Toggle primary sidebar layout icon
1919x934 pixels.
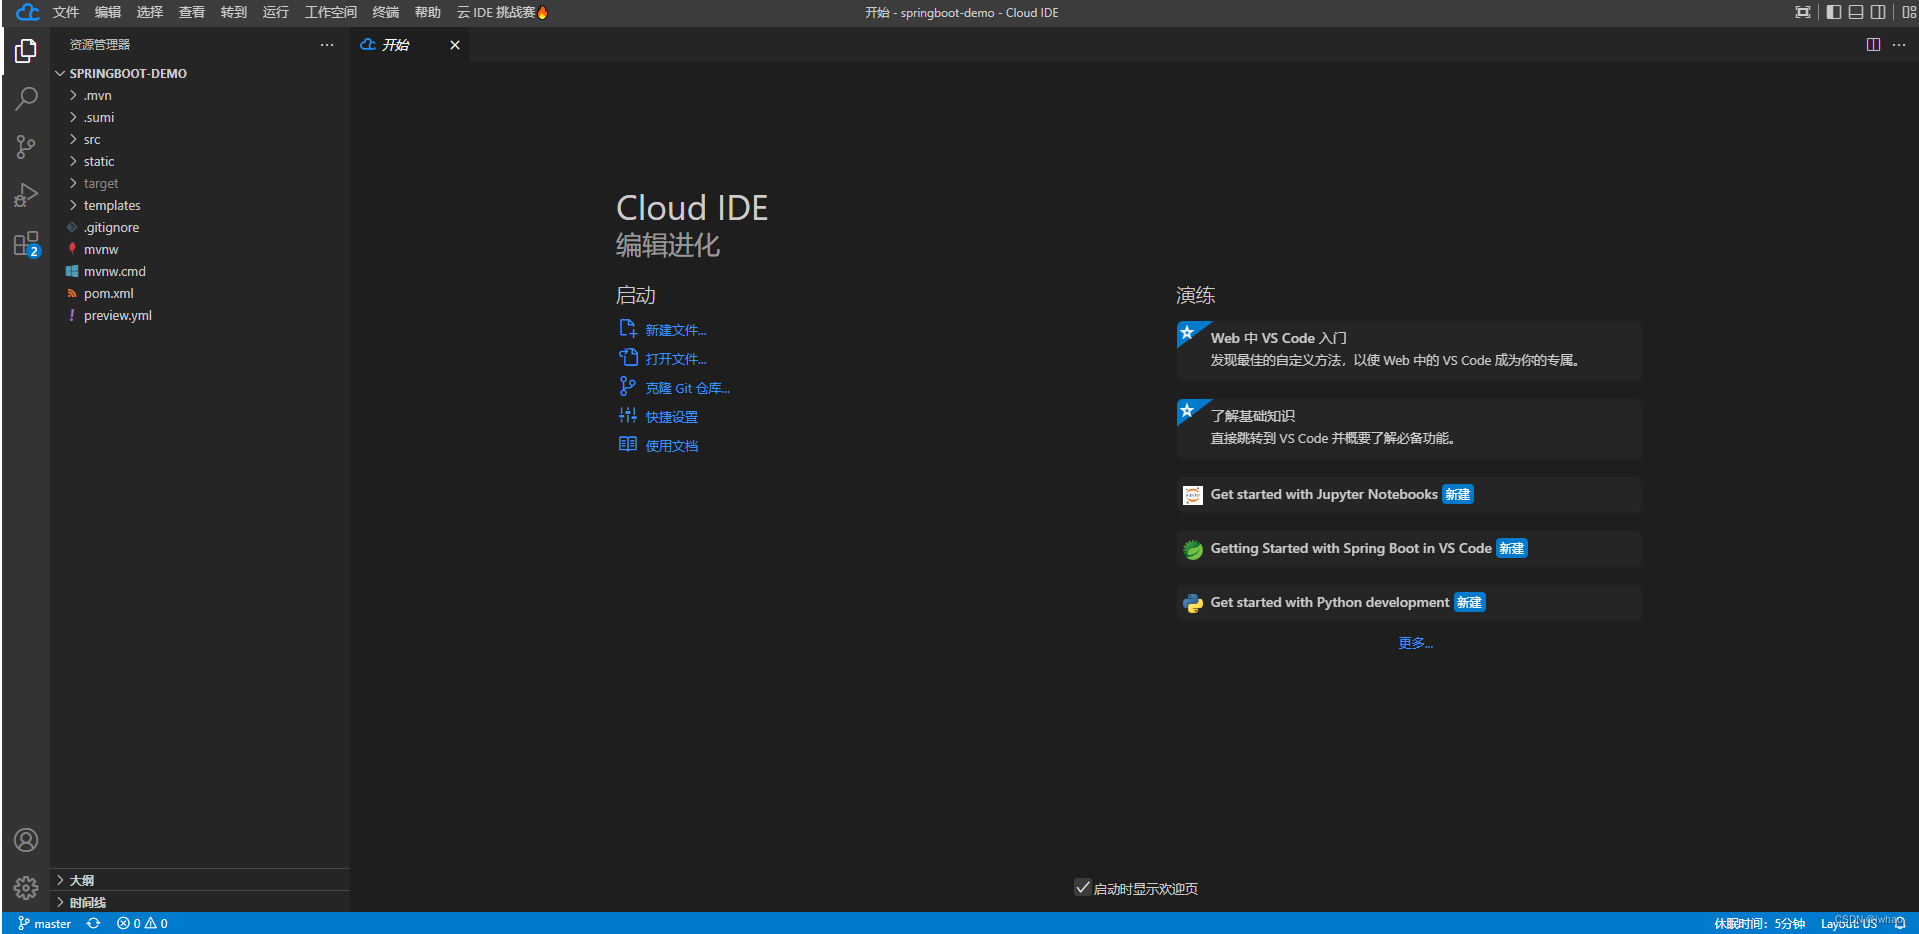[x=1833, y=12]
